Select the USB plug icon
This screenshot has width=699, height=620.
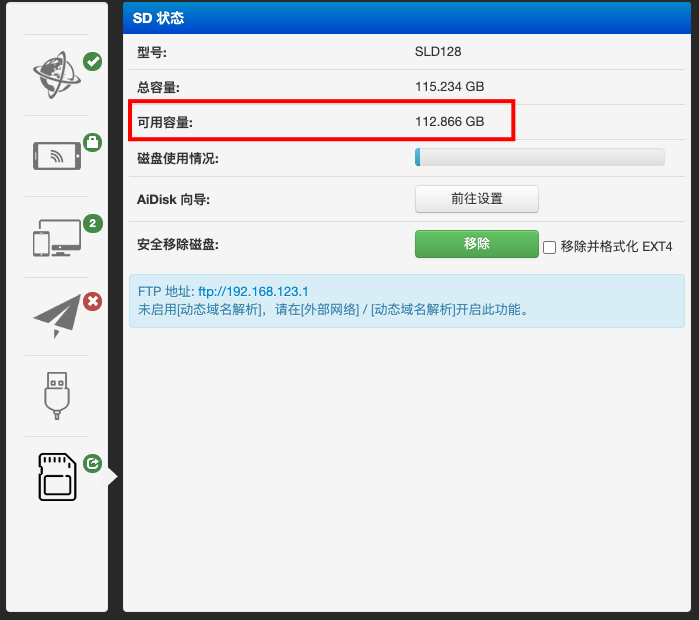click(x=57, y=395)
